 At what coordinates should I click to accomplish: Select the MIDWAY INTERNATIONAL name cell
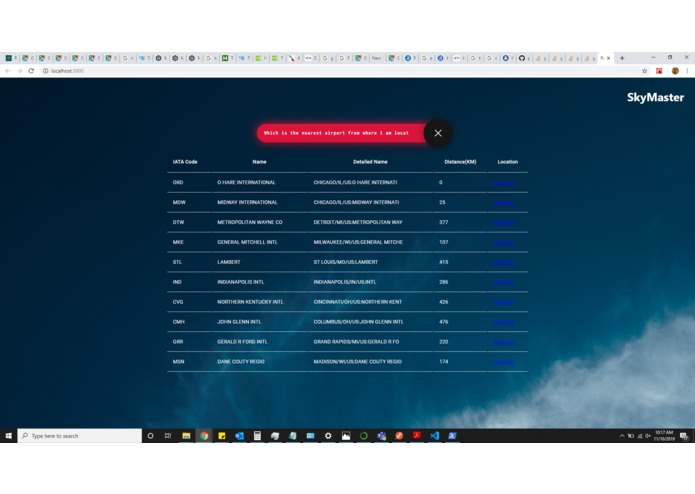(247, 202)
